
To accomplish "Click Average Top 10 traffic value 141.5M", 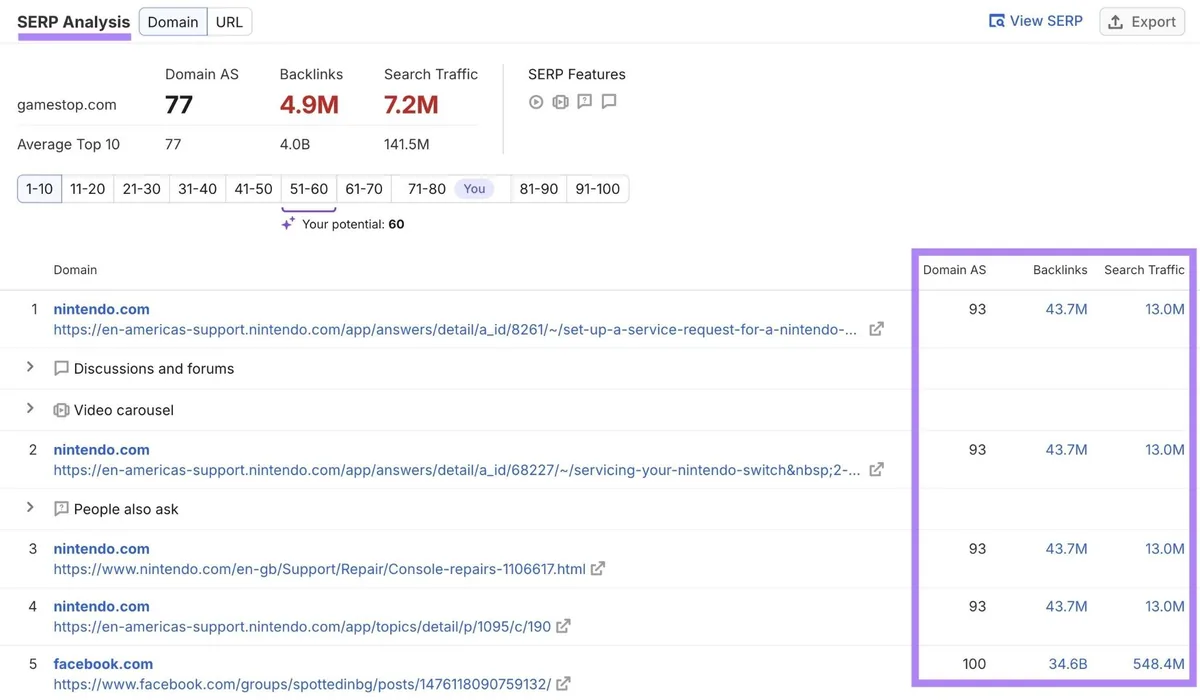I will pos(407,144).
